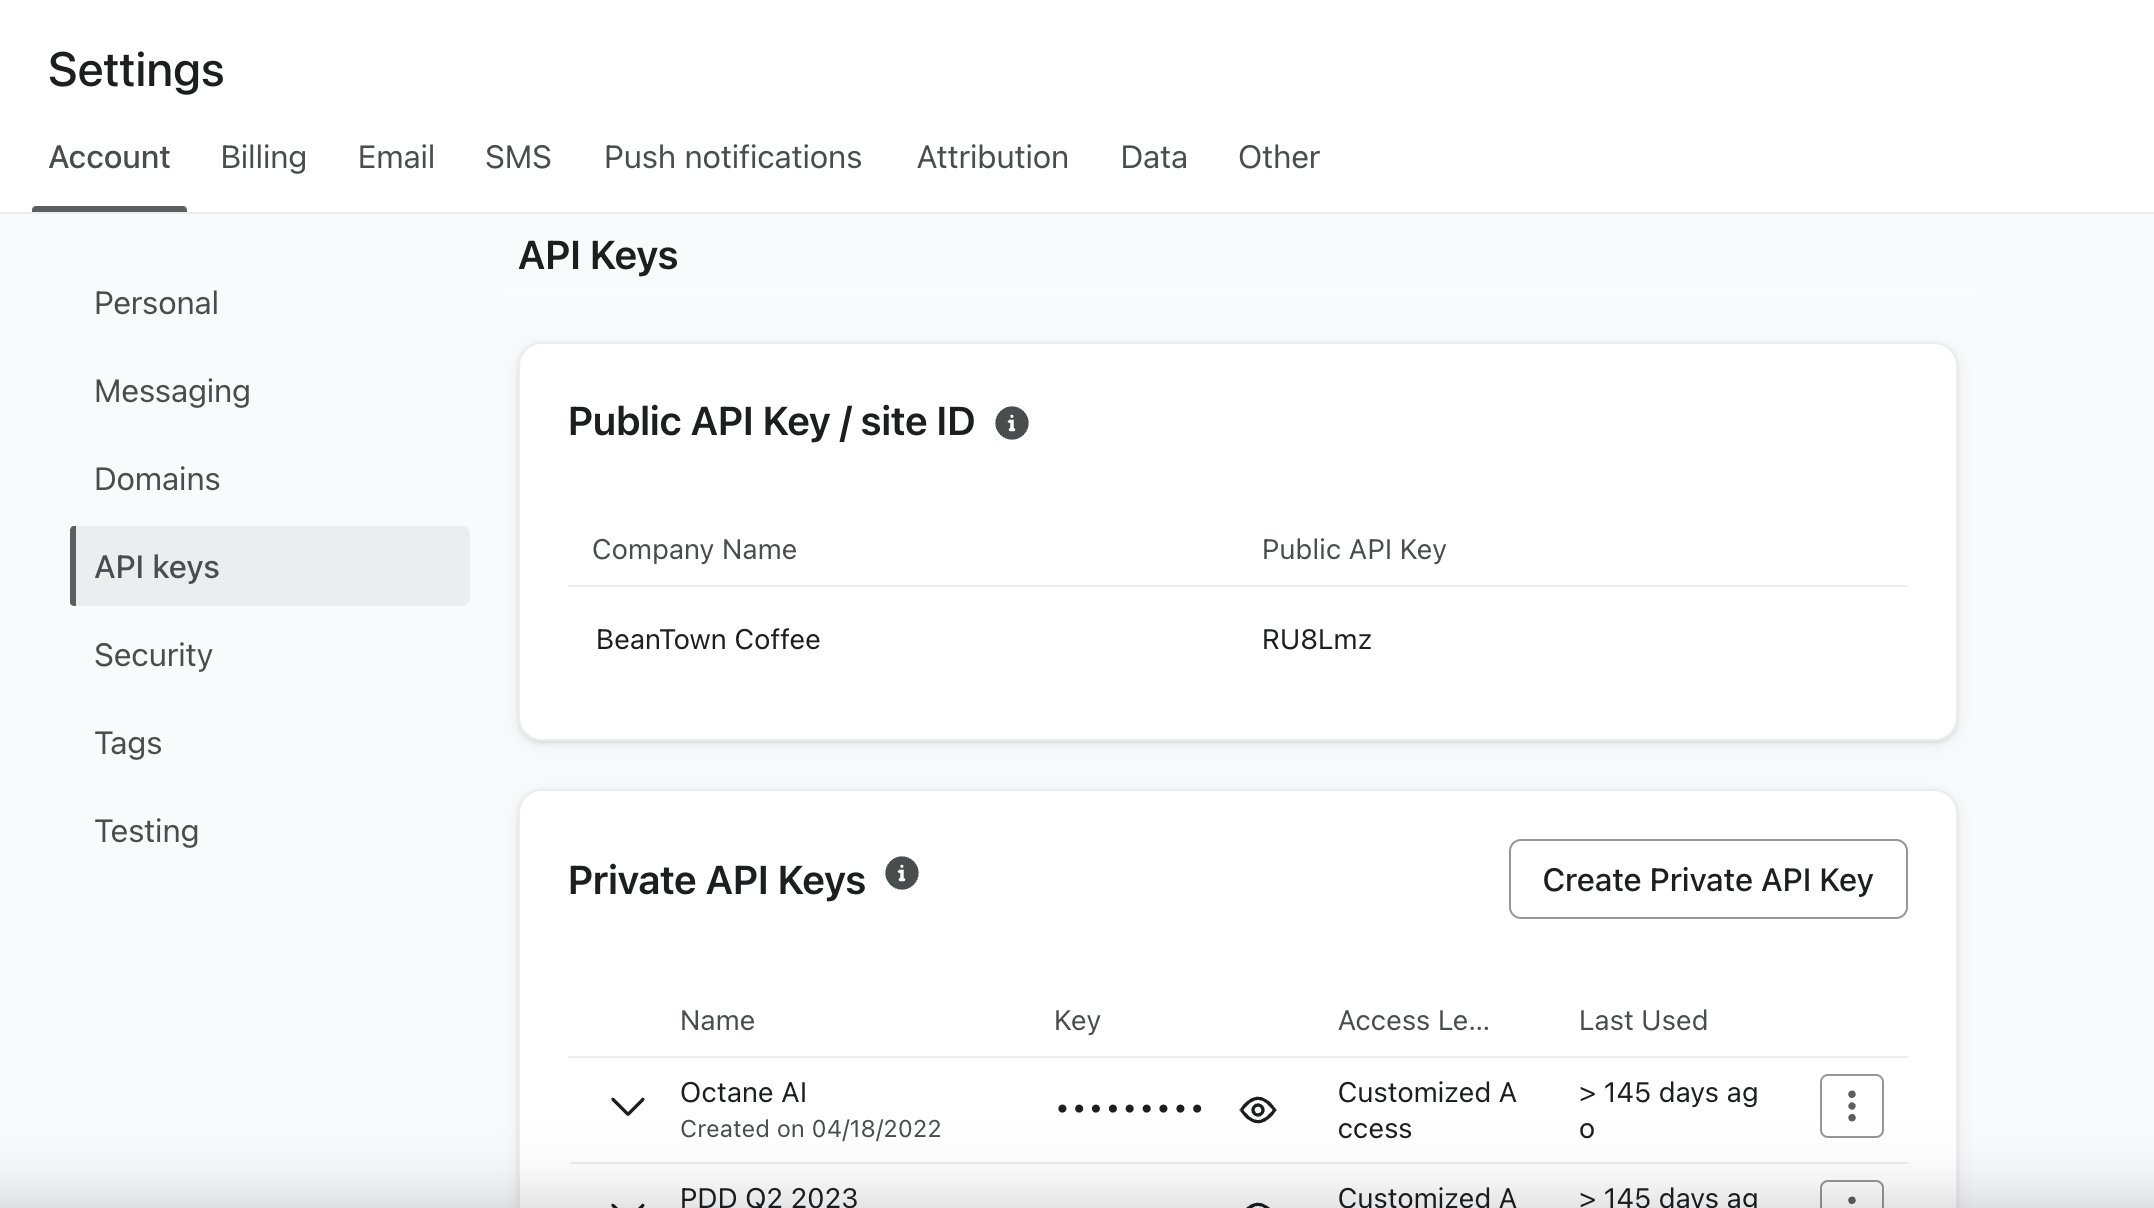Click the PDD Q2 2023 key name
2154x1208 pixels.
click(769, 1197)
